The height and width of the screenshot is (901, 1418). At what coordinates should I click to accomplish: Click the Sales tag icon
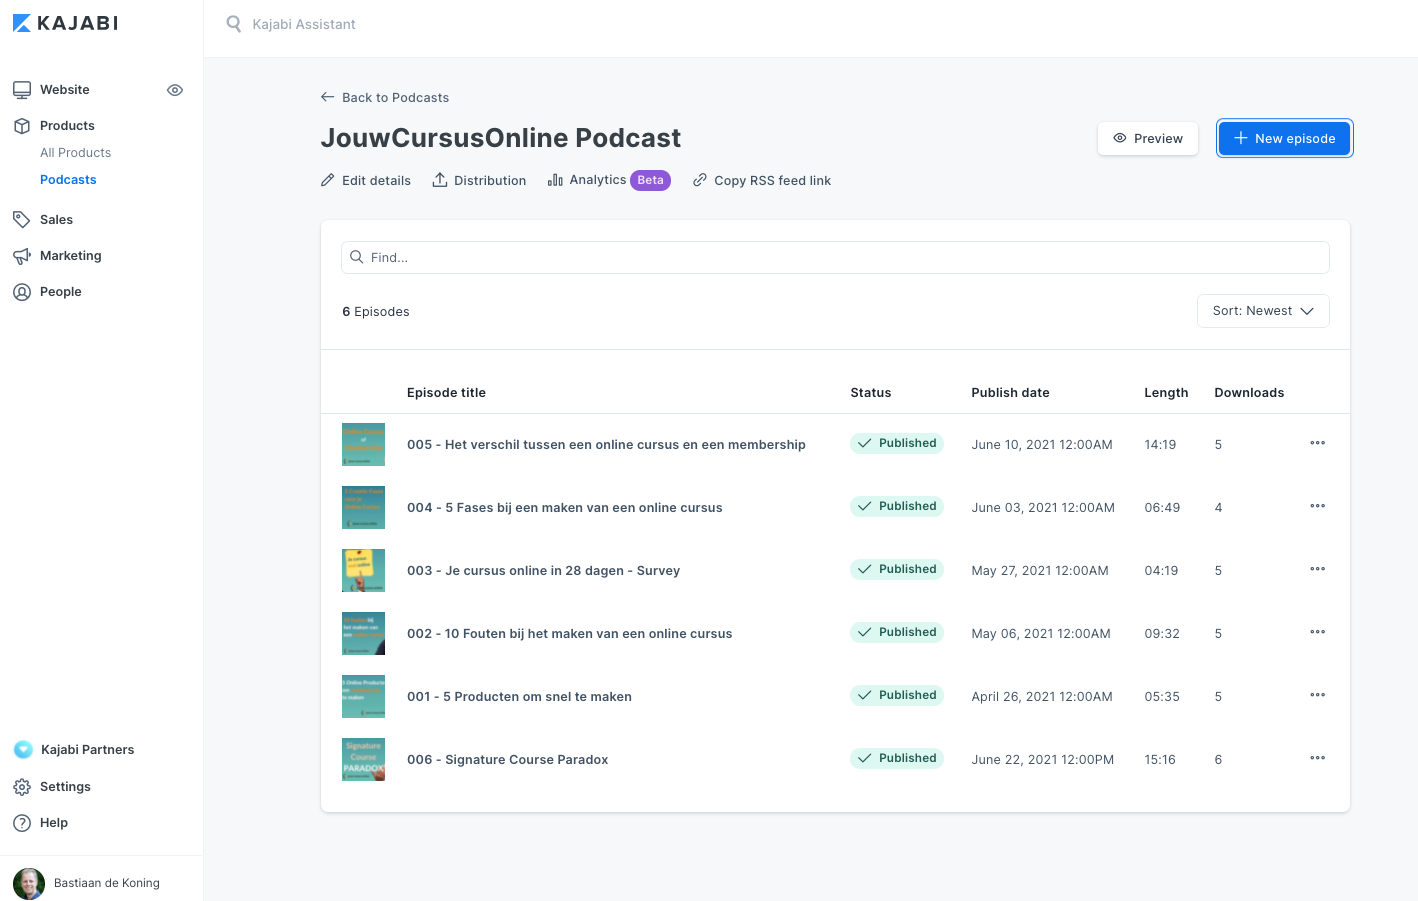[22, 220]
